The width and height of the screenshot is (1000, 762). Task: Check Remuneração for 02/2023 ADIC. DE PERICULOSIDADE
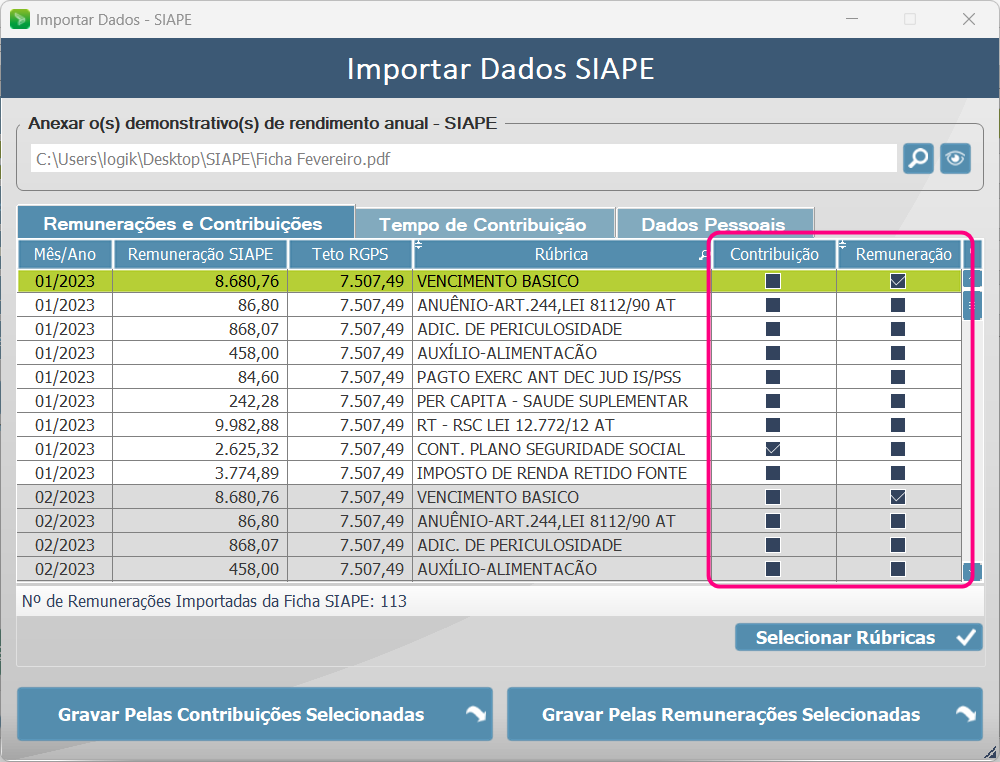coord(898,545)
